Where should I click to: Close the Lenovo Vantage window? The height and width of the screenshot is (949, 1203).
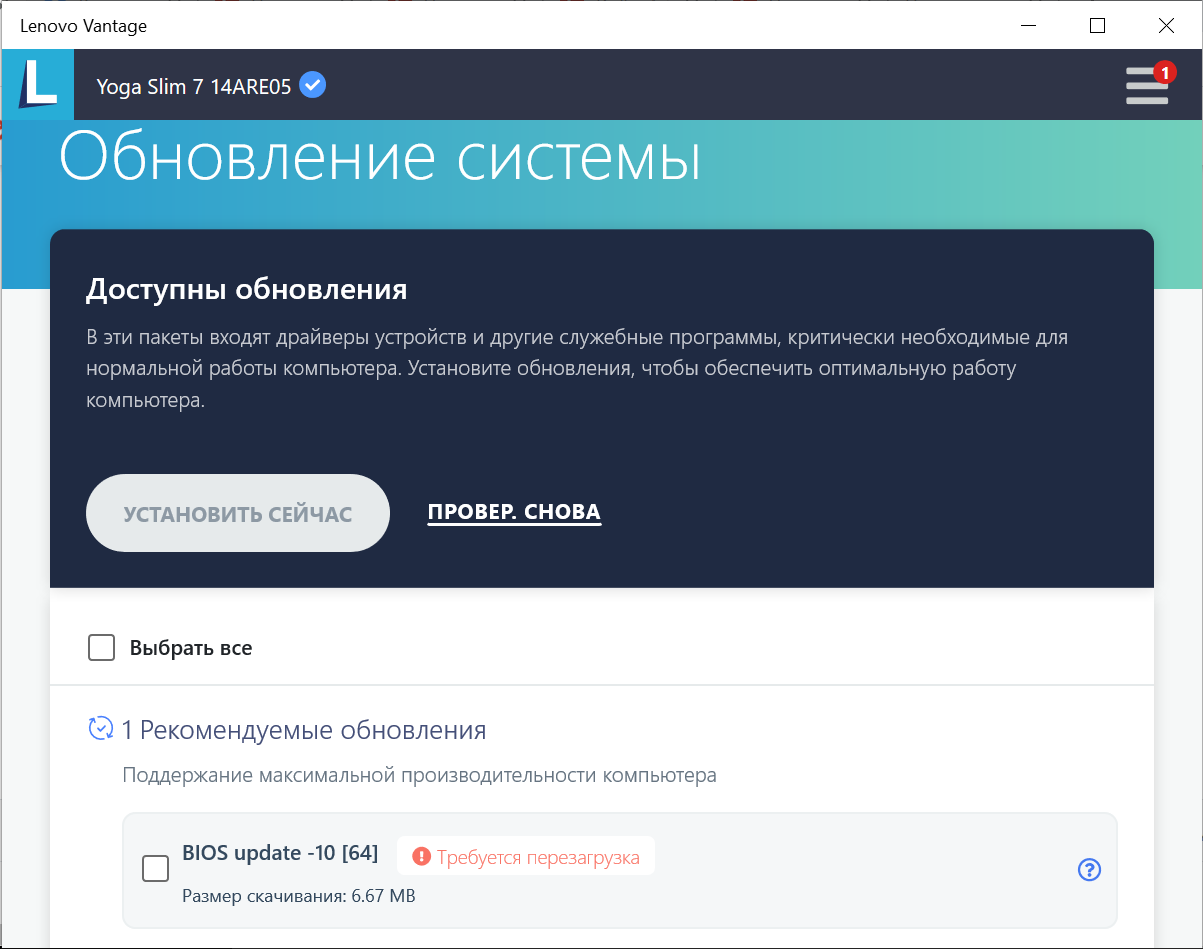[x=1167, y=25]
